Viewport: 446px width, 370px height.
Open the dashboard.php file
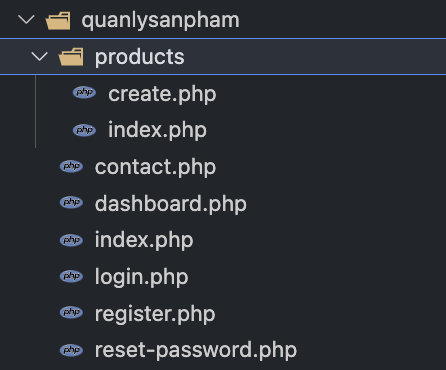(171, 204)
